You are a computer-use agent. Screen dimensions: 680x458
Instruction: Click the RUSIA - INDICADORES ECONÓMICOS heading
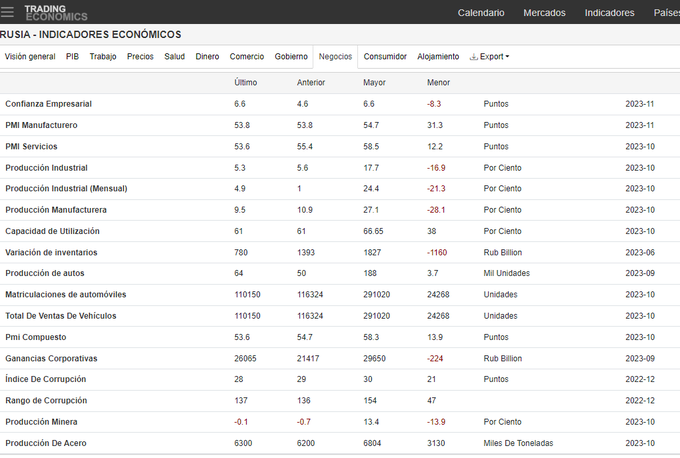[x=91, y=34]
